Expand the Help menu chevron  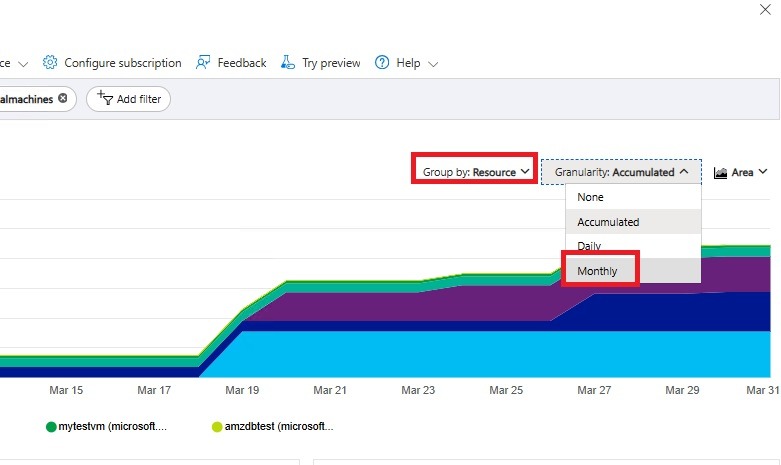[433, 64]
